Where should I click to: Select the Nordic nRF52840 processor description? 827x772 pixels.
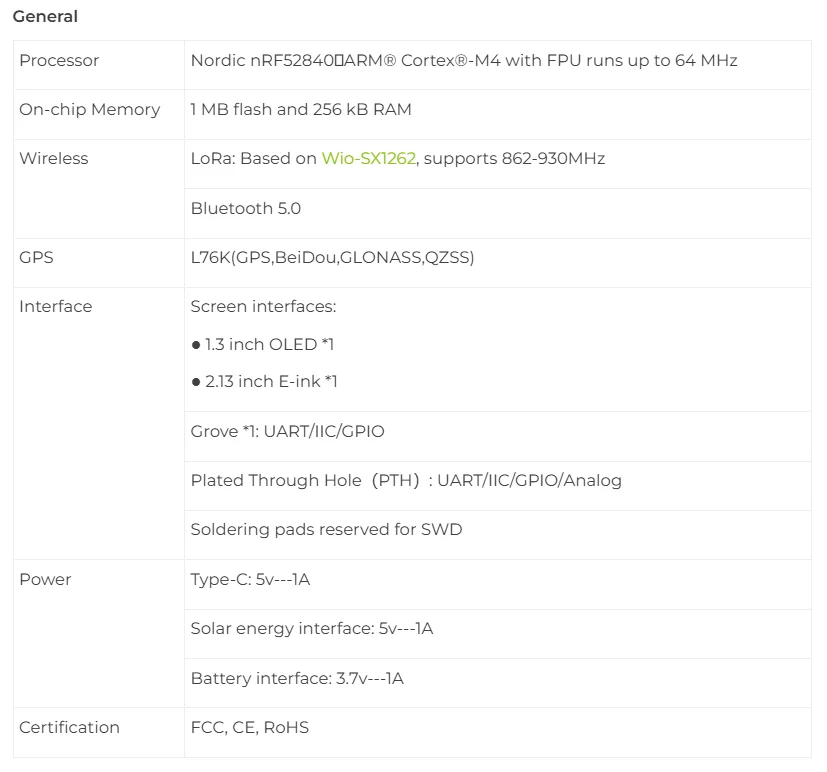464,61
